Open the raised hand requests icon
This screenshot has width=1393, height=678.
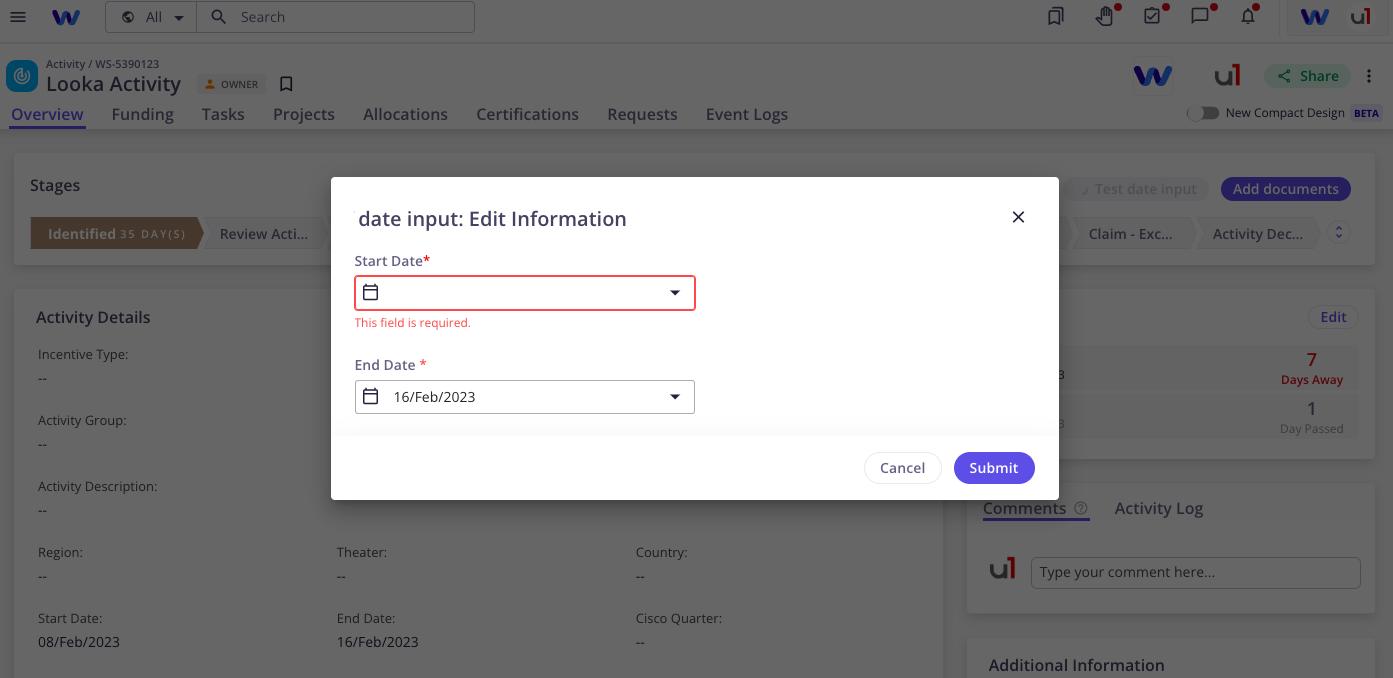click(1104, 17)
